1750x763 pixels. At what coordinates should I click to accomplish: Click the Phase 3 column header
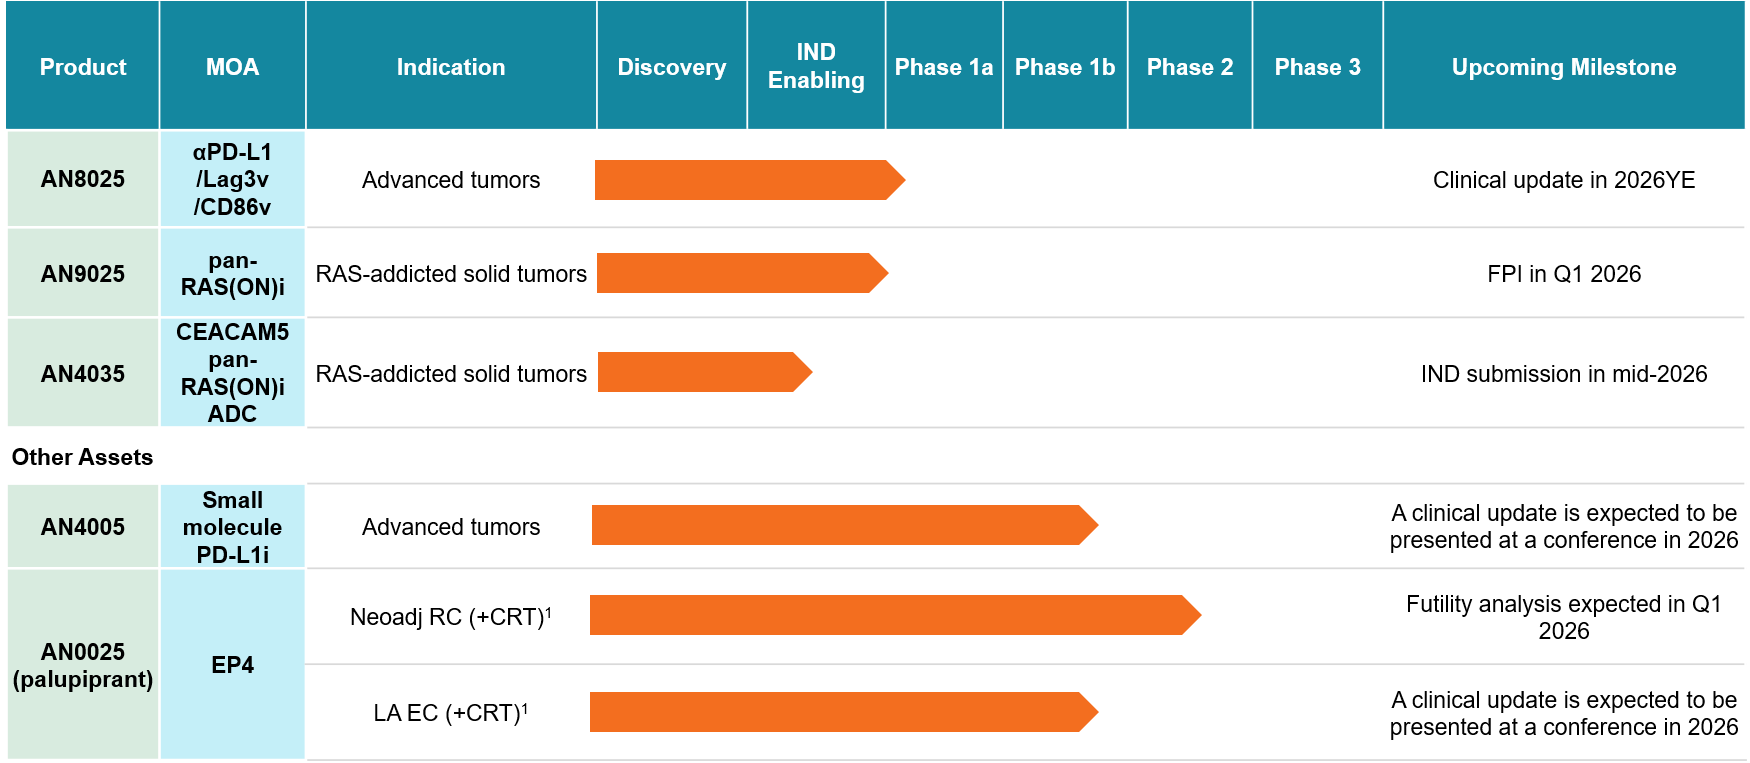point(1316,67)
